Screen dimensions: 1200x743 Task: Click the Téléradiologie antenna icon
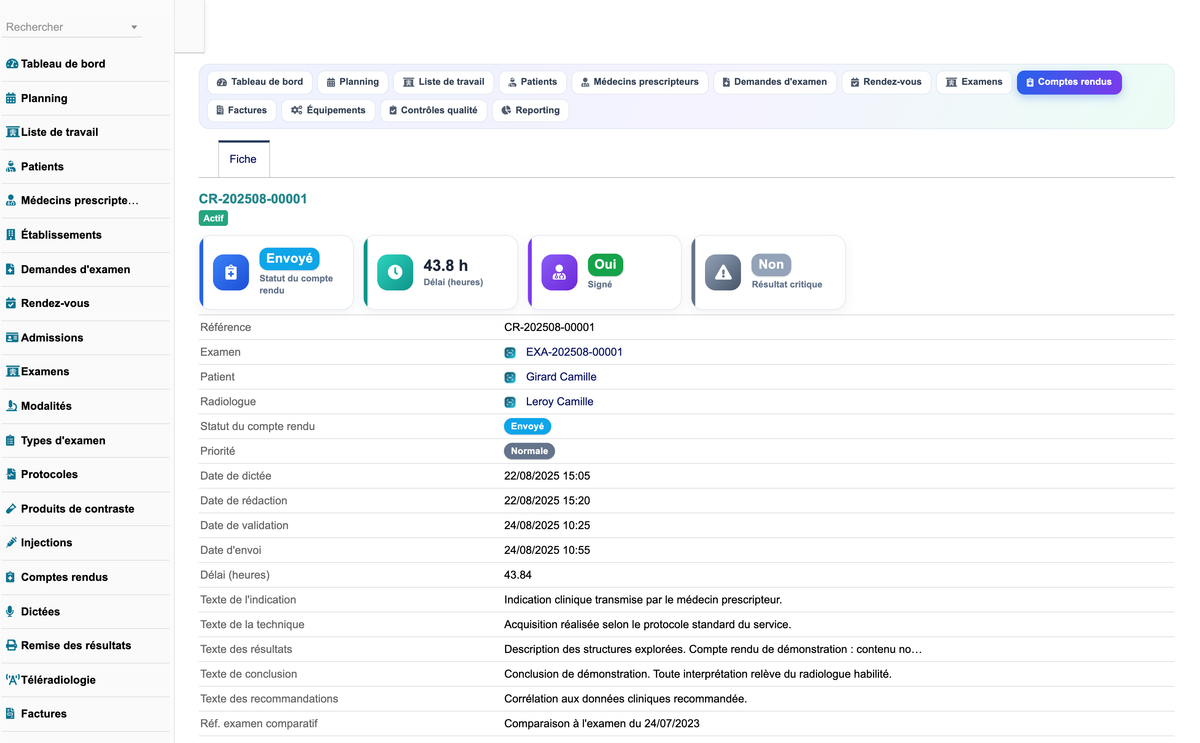pos(12,680)
